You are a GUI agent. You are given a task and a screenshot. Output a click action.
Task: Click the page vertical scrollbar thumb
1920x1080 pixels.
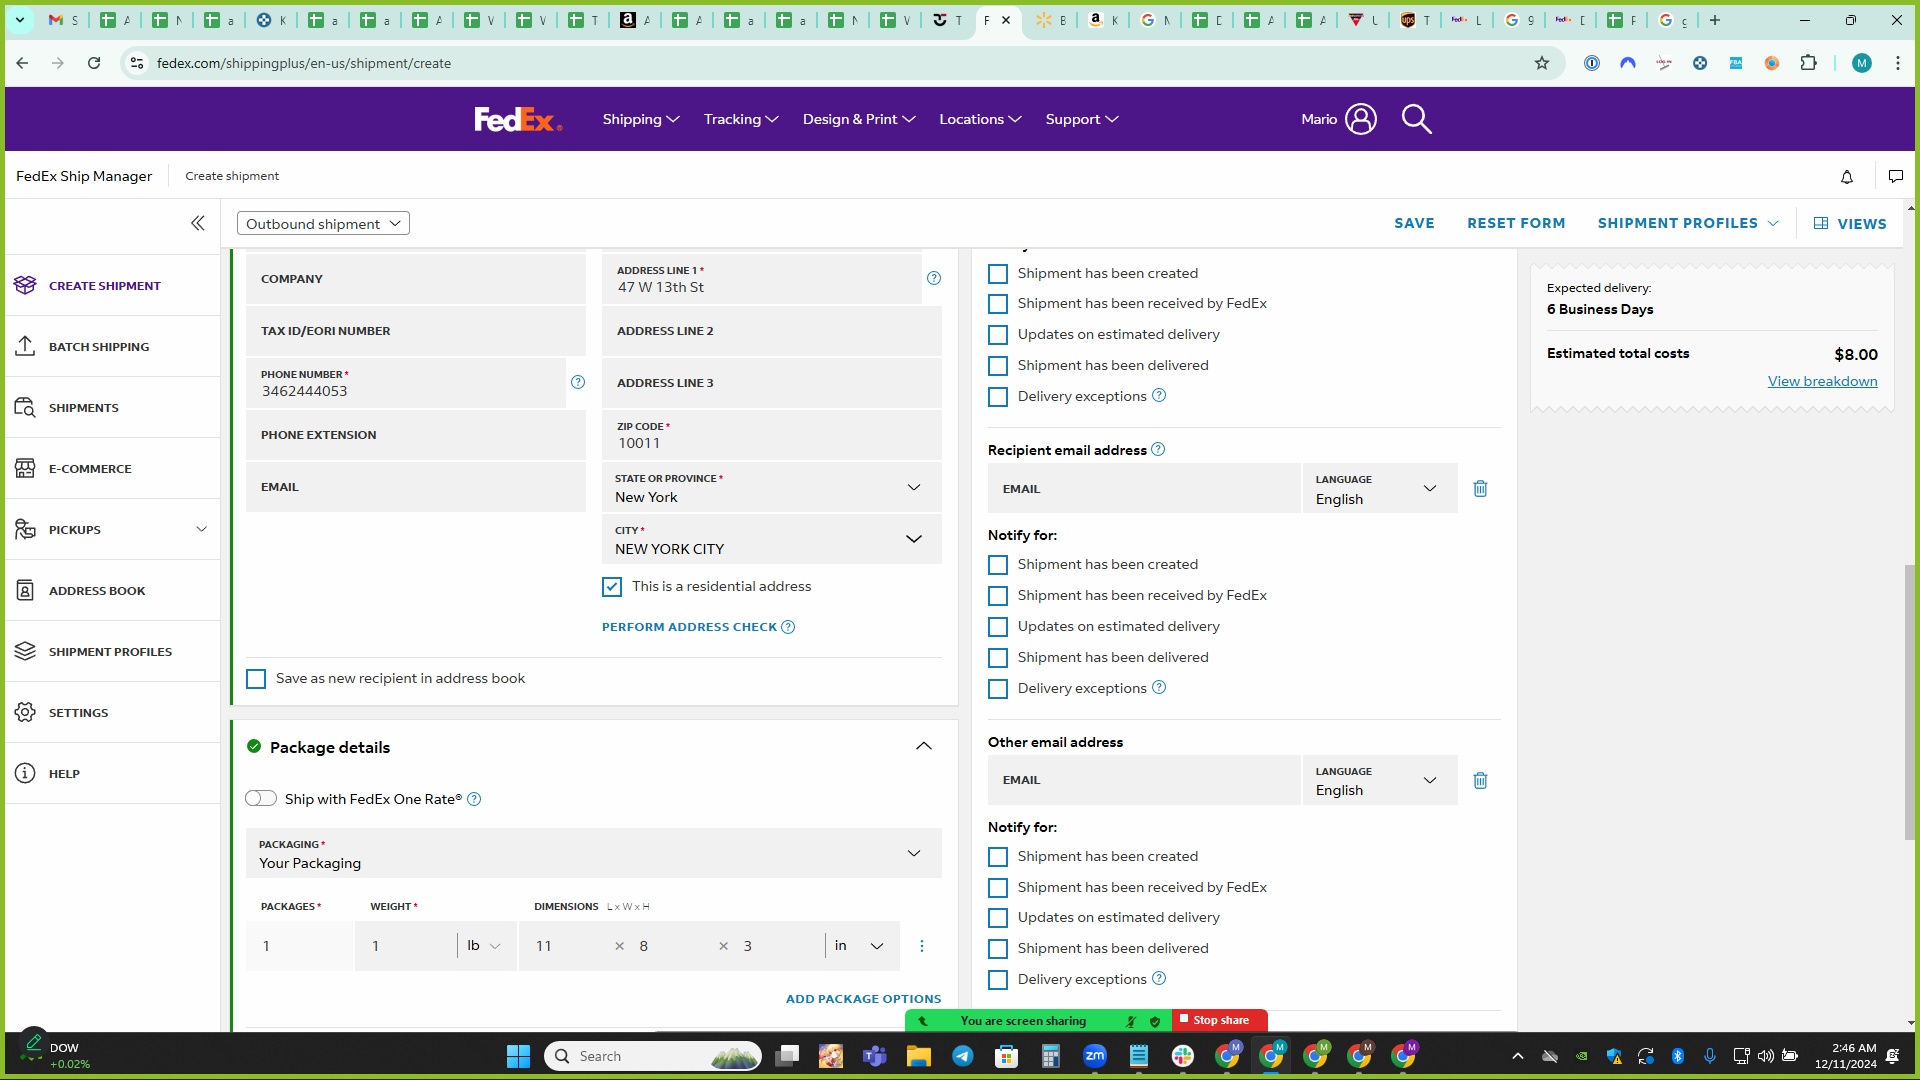coord(1910,703)
